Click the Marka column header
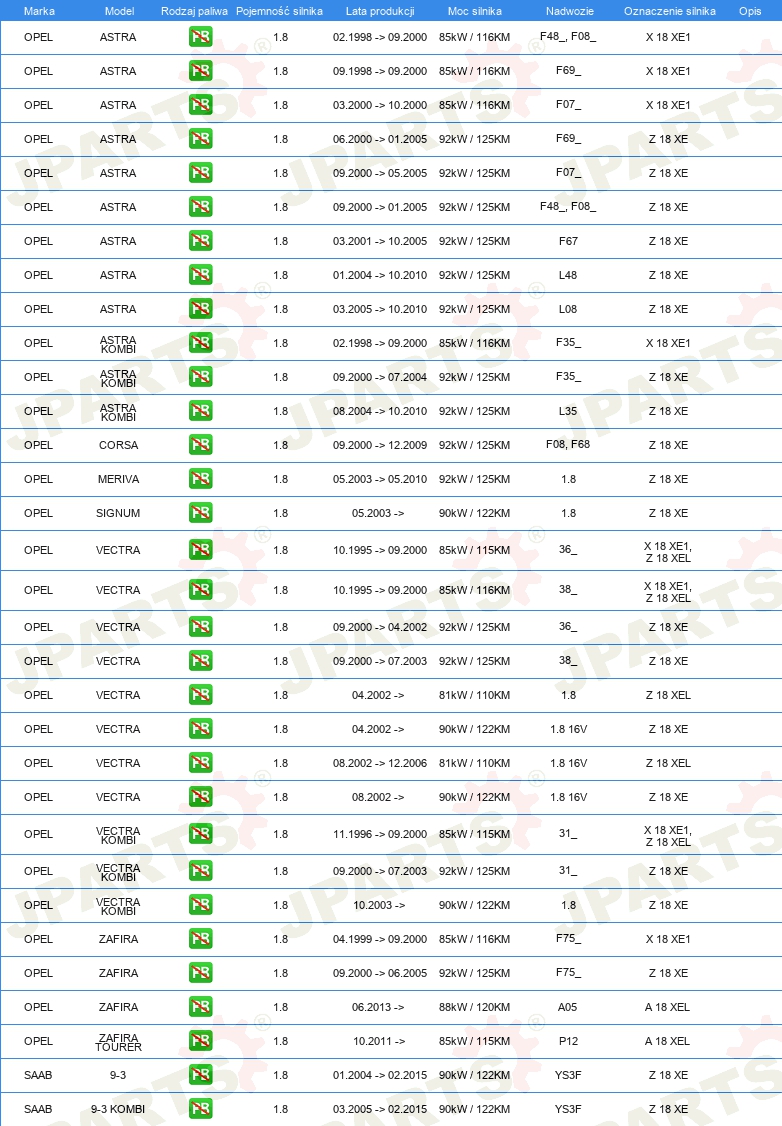Viewport: 782px width, 1126px height. click(39, 11)
